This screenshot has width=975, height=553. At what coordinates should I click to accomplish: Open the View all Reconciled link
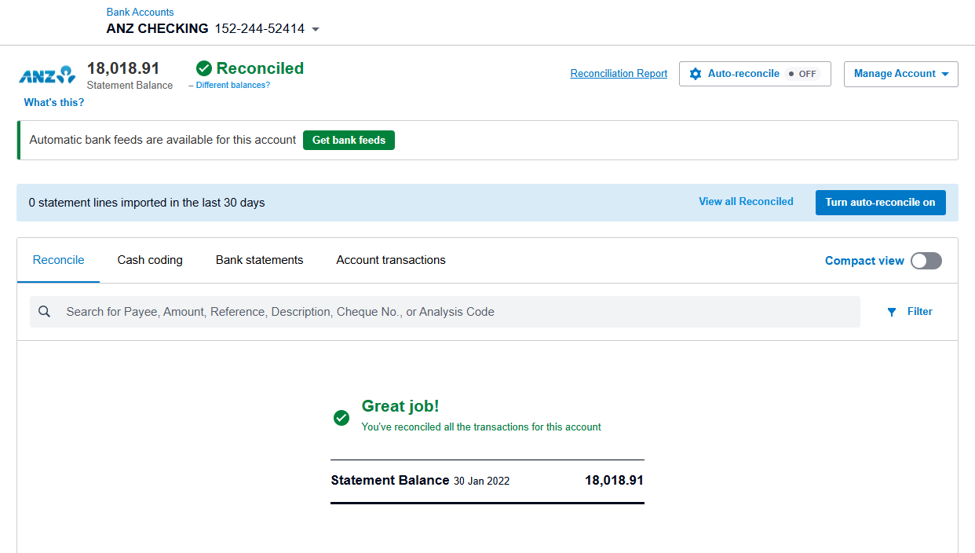pyautogui.click(x=746, y=202)
